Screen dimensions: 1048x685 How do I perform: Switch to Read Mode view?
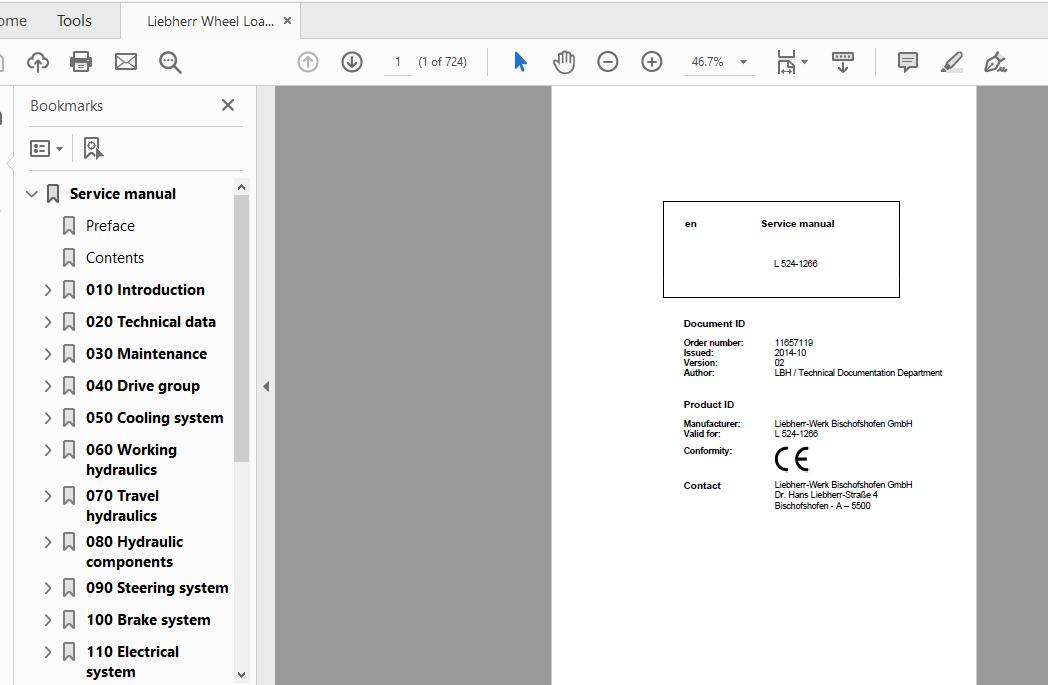click(x=843, y=61)
